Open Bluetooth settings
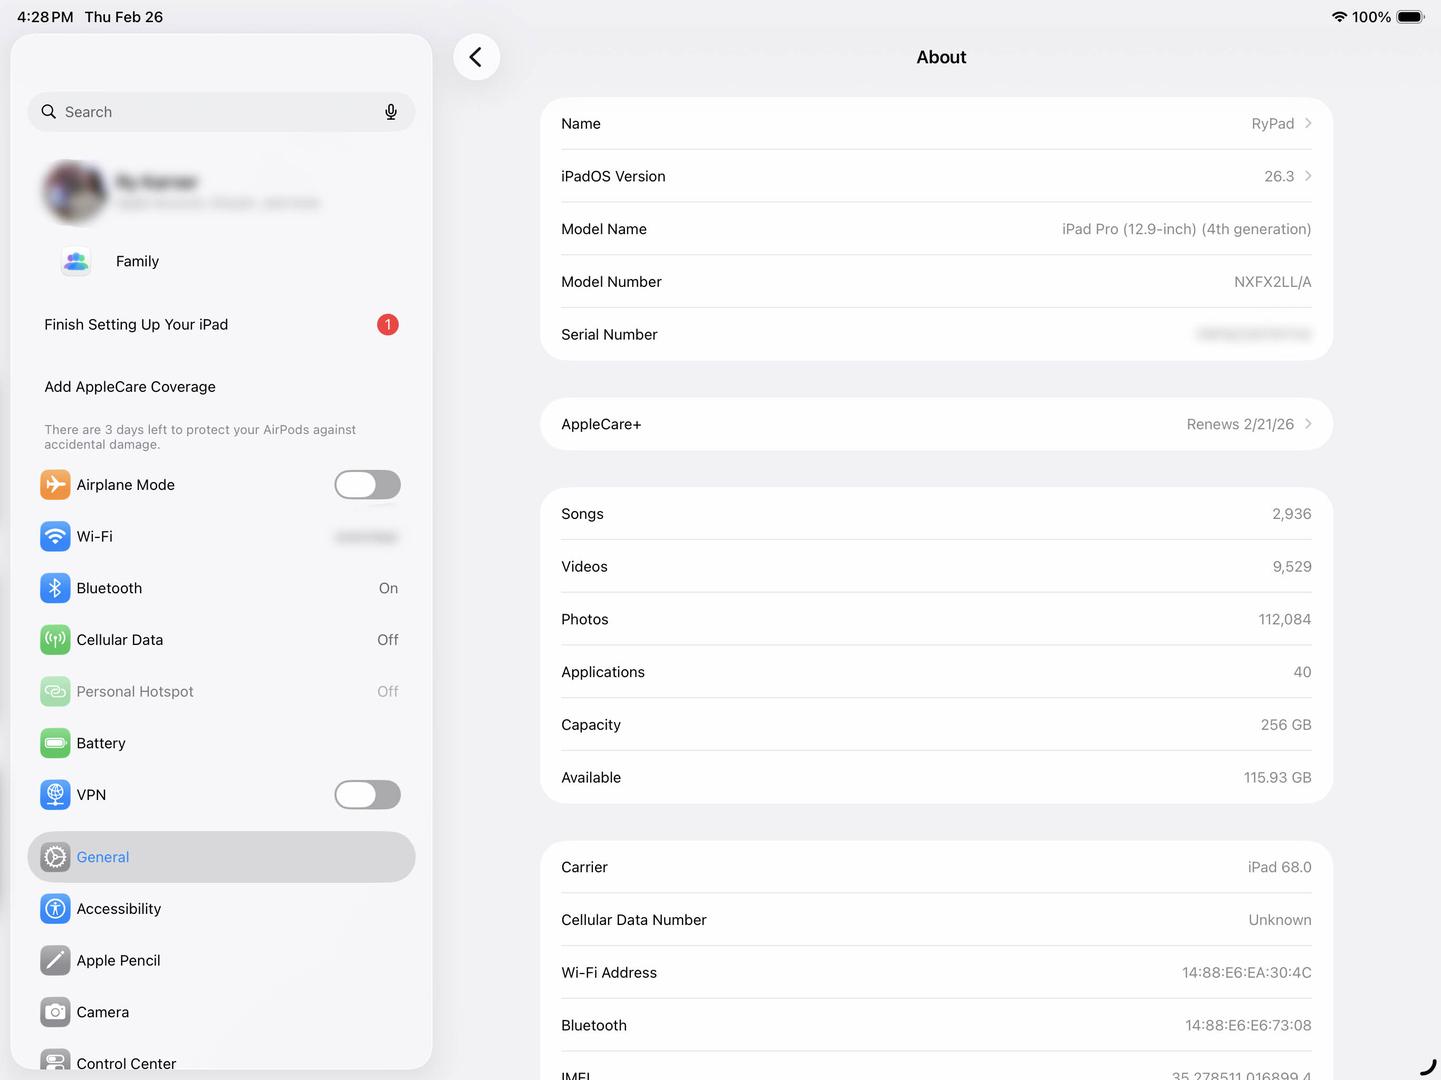The image size is (1441, 1080). coord(221,588)
